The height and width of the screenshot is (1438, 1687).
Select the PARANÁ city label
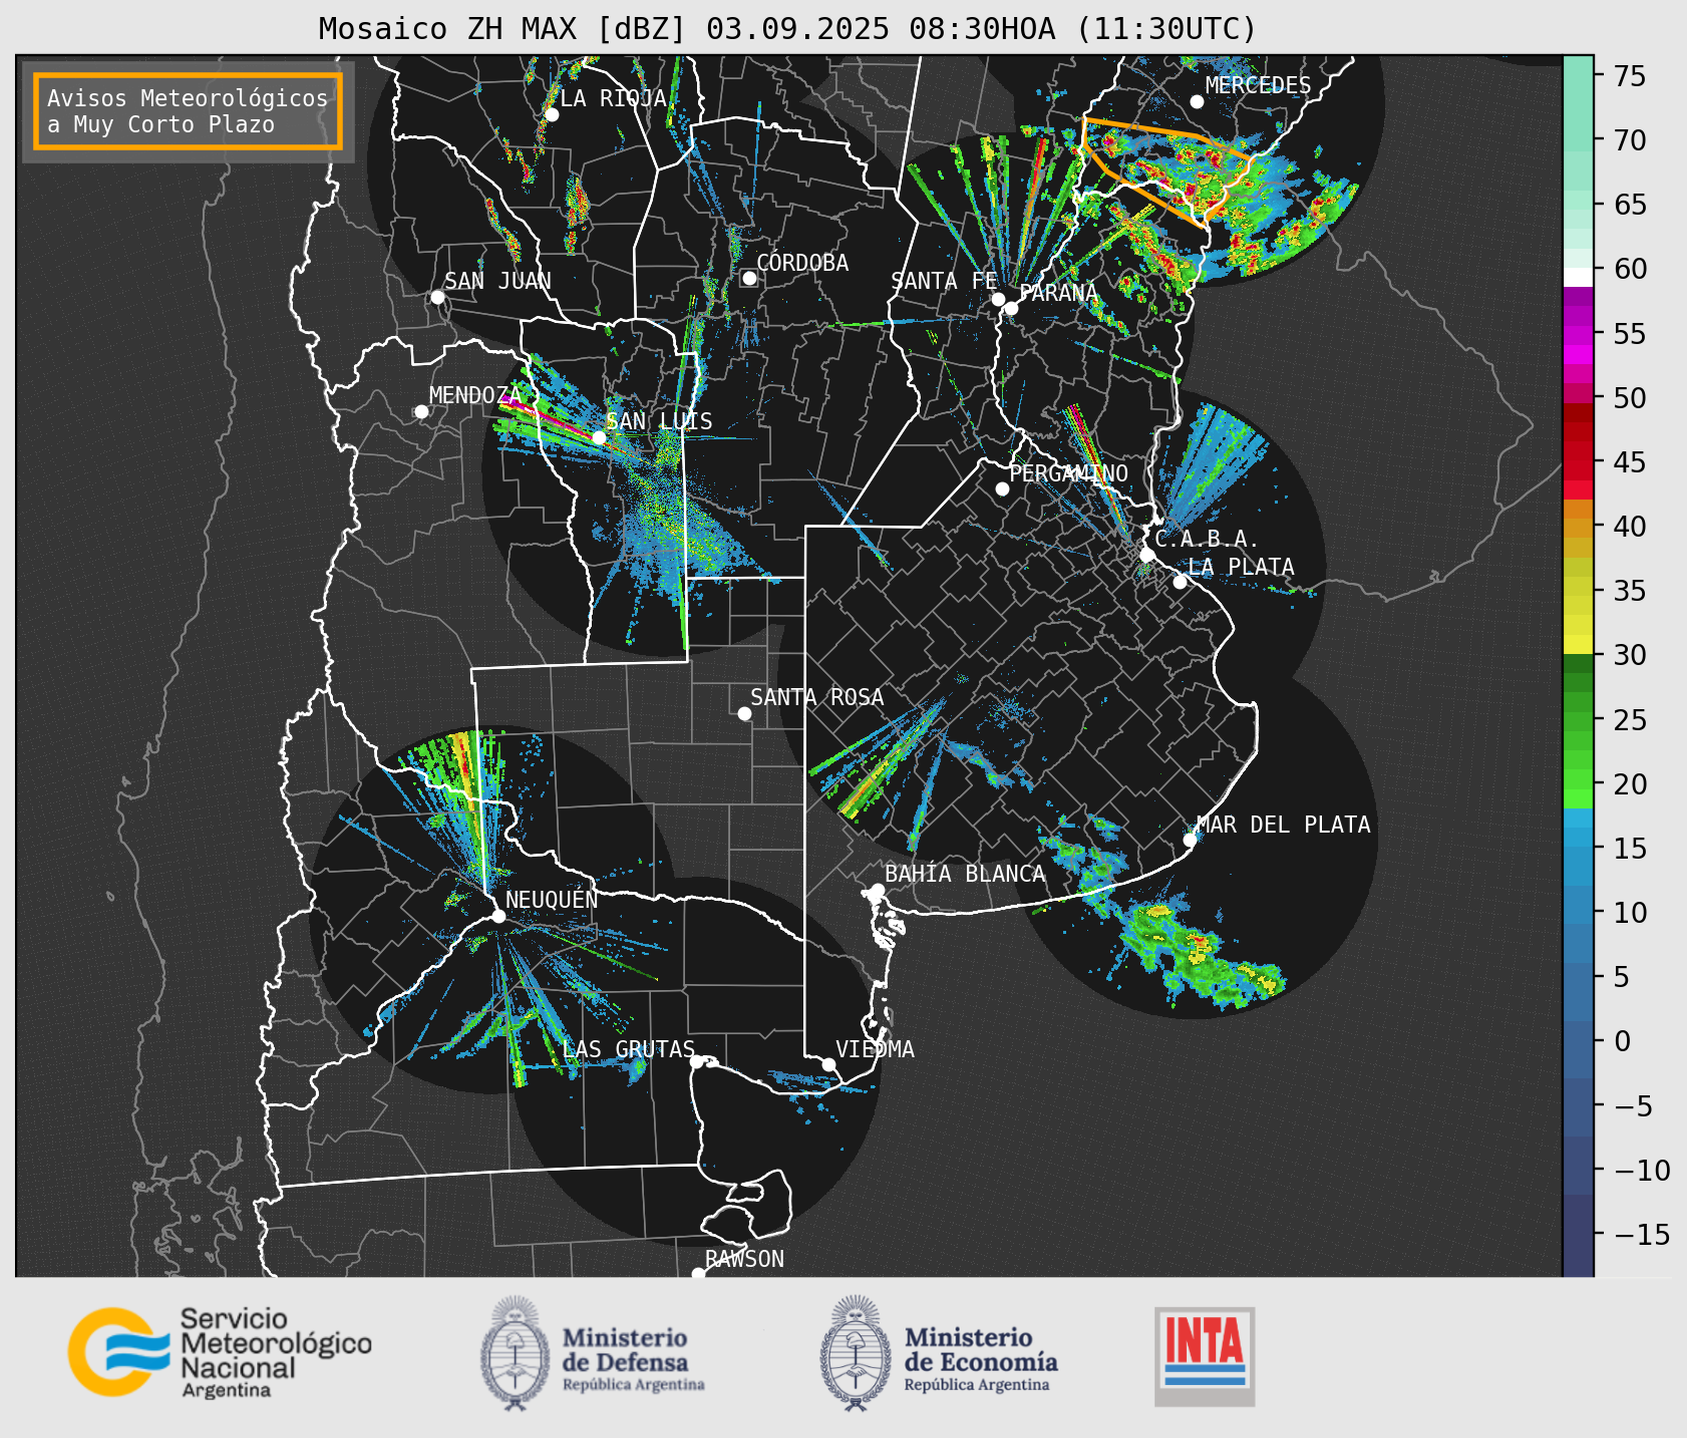pos(1058,293)
